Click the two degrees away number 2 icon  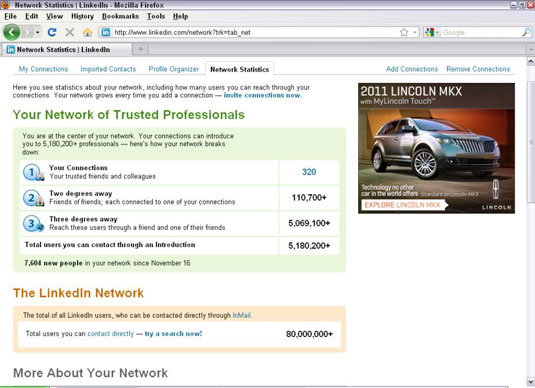coord(33,198)
